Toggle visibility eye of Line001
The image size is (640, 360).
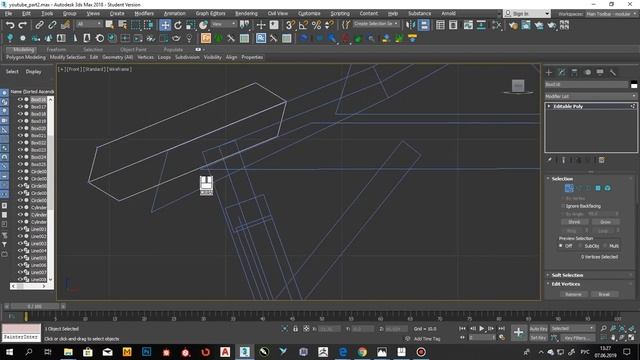[20, 229]
